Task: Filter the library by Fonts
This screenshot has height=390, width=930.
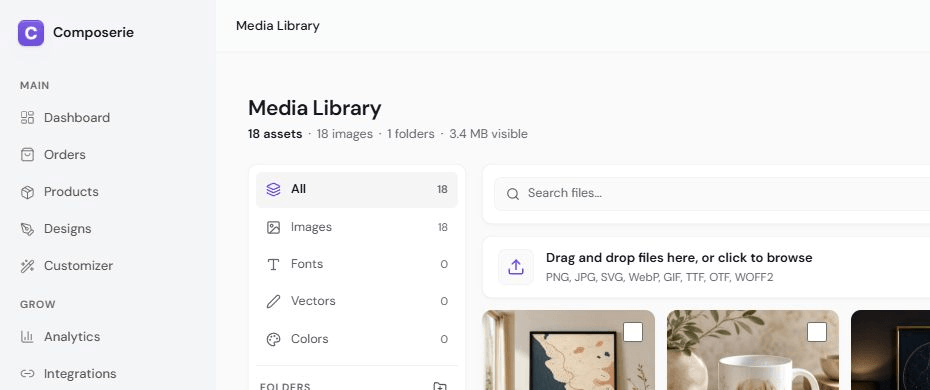Action: [357, 264]
